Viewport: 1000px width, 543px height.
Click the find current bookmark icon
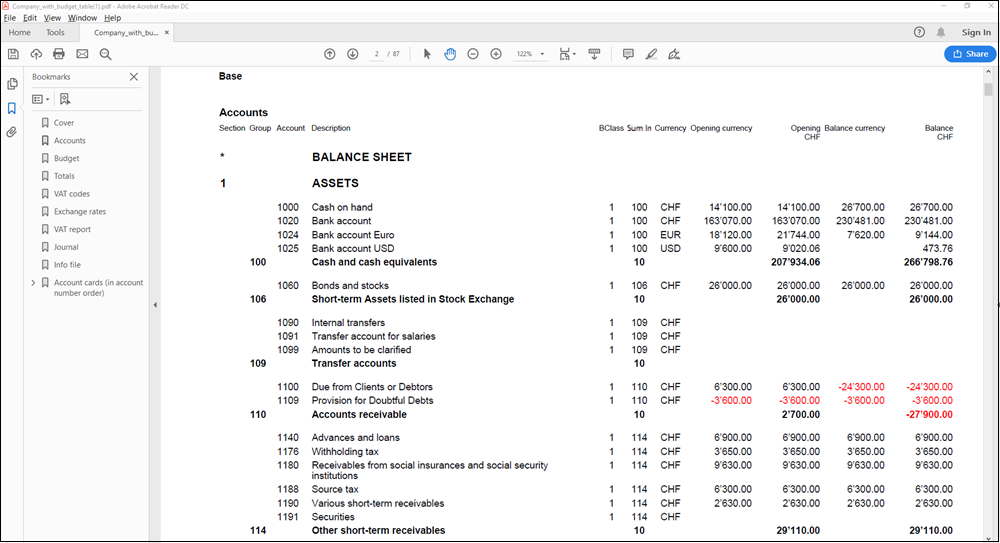point(65,99)
